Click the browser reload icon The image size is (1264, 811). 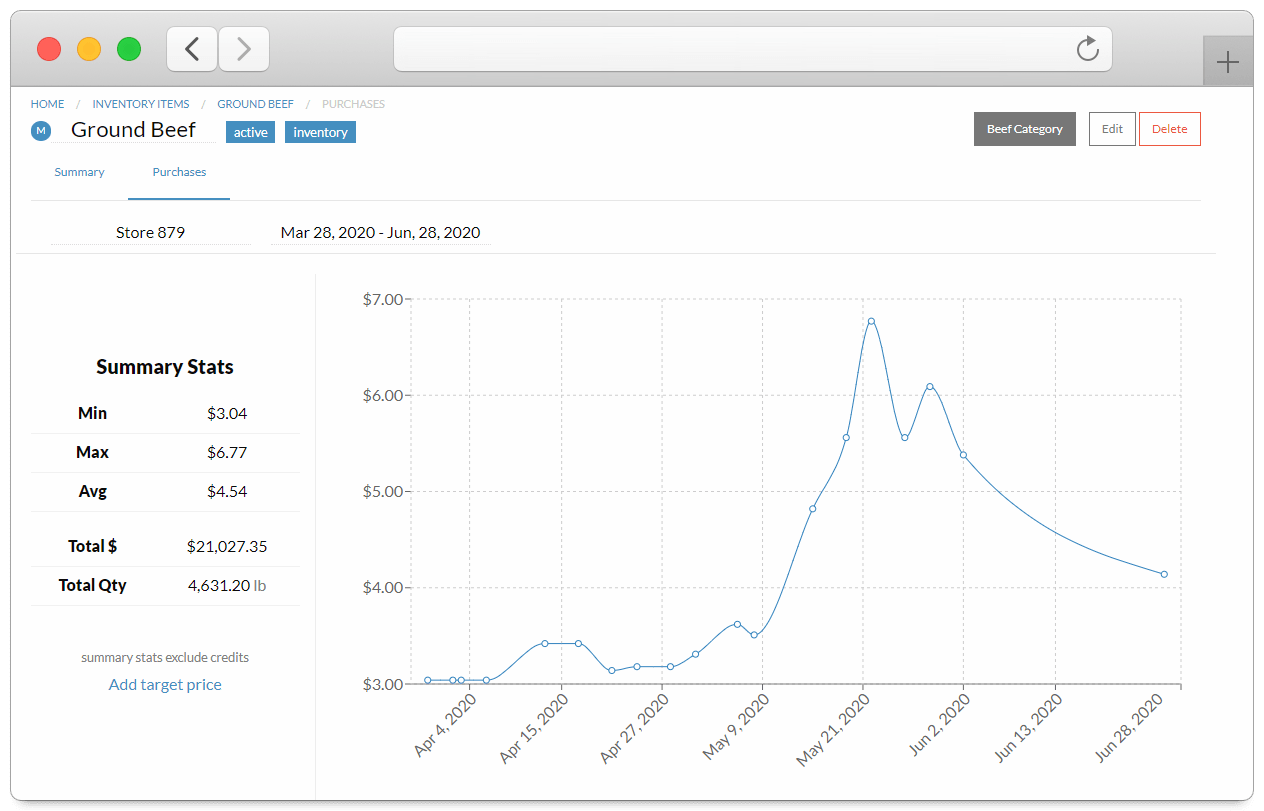(1087, 48)
